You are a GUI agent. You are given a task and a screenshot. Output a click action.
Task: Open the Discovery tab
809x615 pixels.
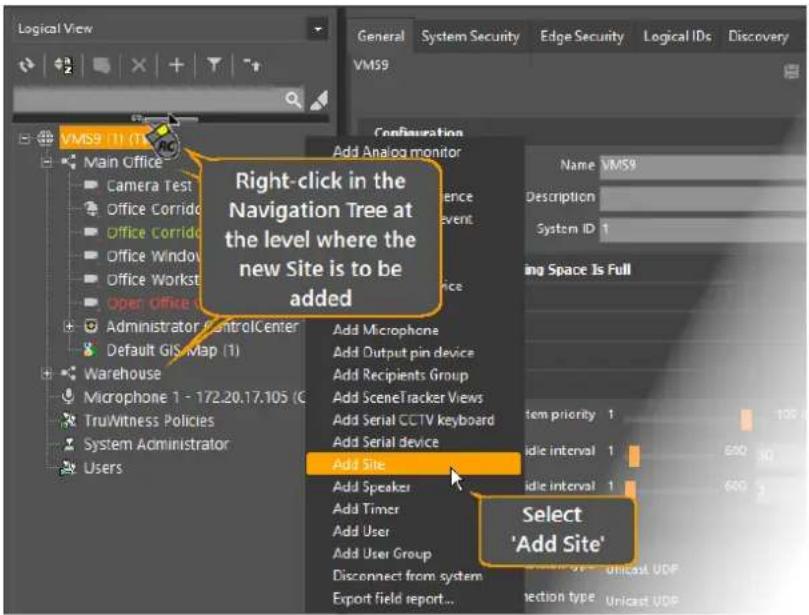(x=758, y=36)
